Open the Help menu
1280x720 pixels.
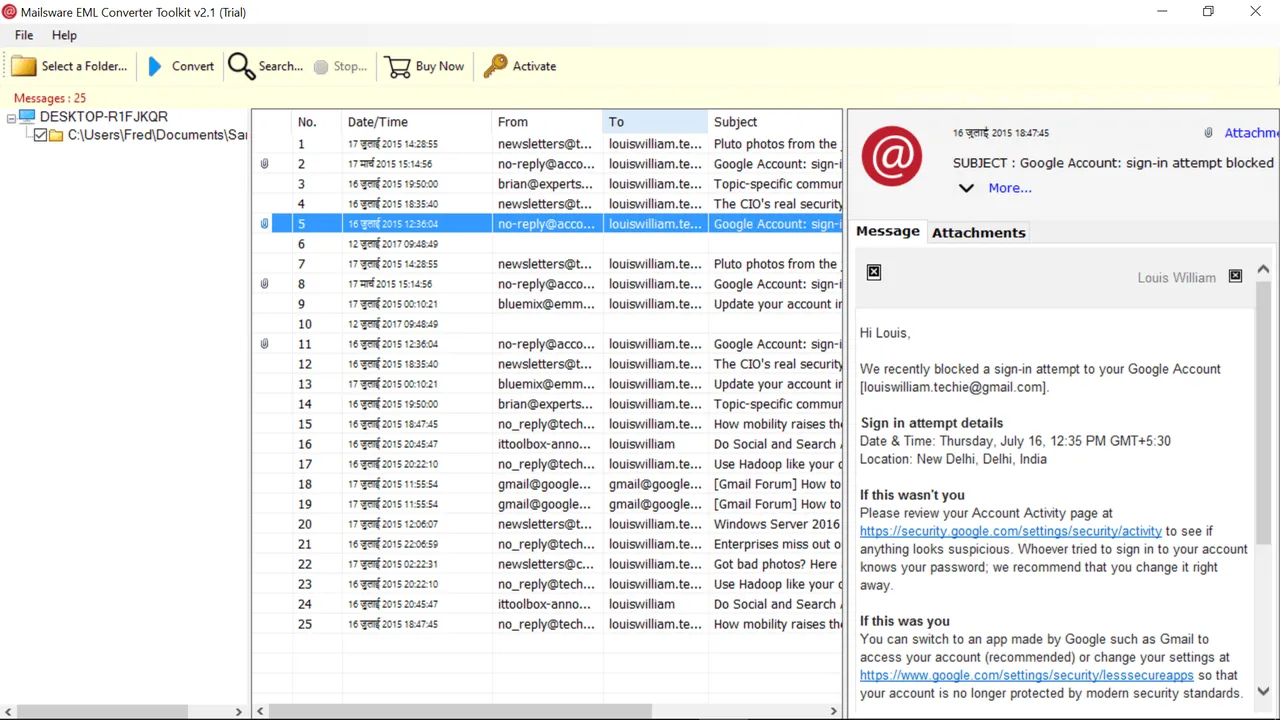click(64, 35)
